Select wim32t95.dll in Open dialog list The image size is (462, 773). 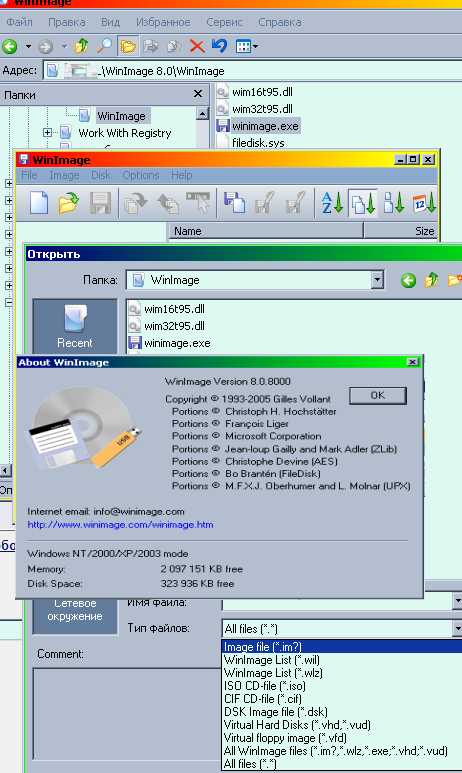click(167, 326)
